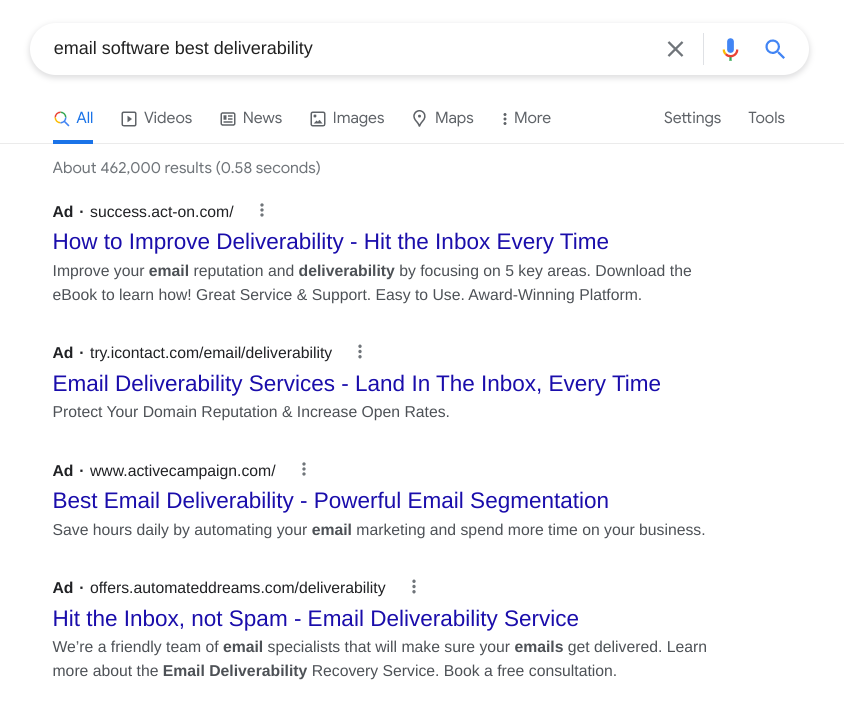844x710 pixels.
Task: Open "Email Deliverability Services" ad link
Action: (x=356, y=384)
